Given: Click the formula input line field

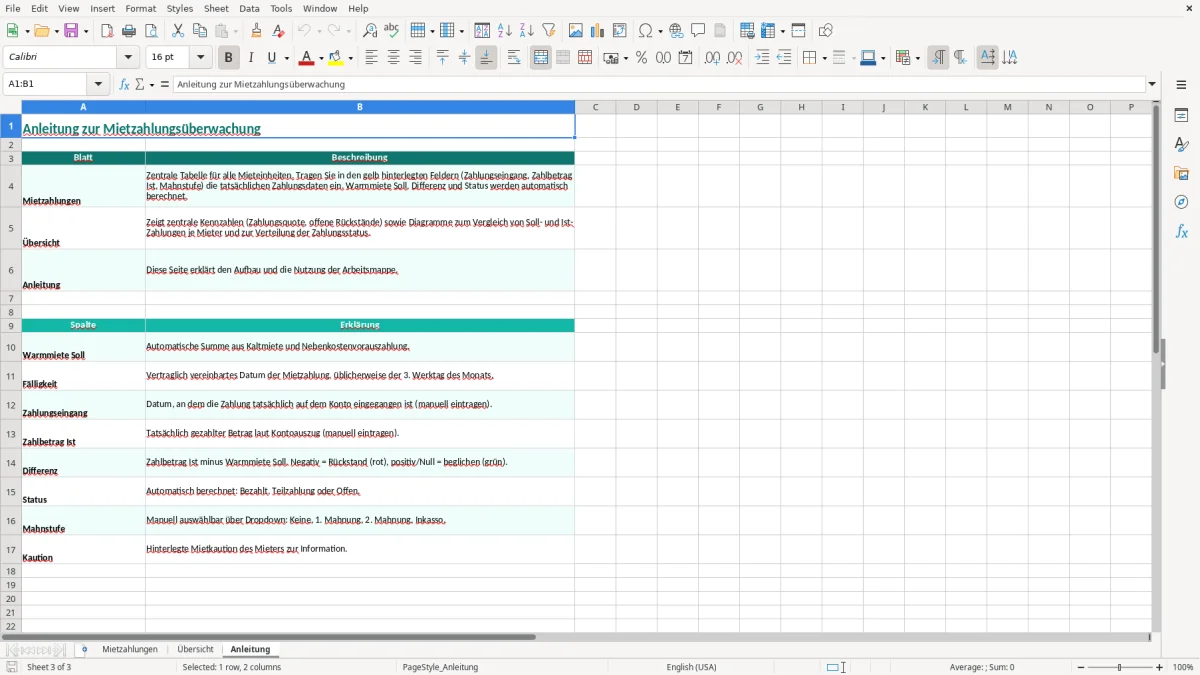Looking at the screenshot, I should (659, 85).
